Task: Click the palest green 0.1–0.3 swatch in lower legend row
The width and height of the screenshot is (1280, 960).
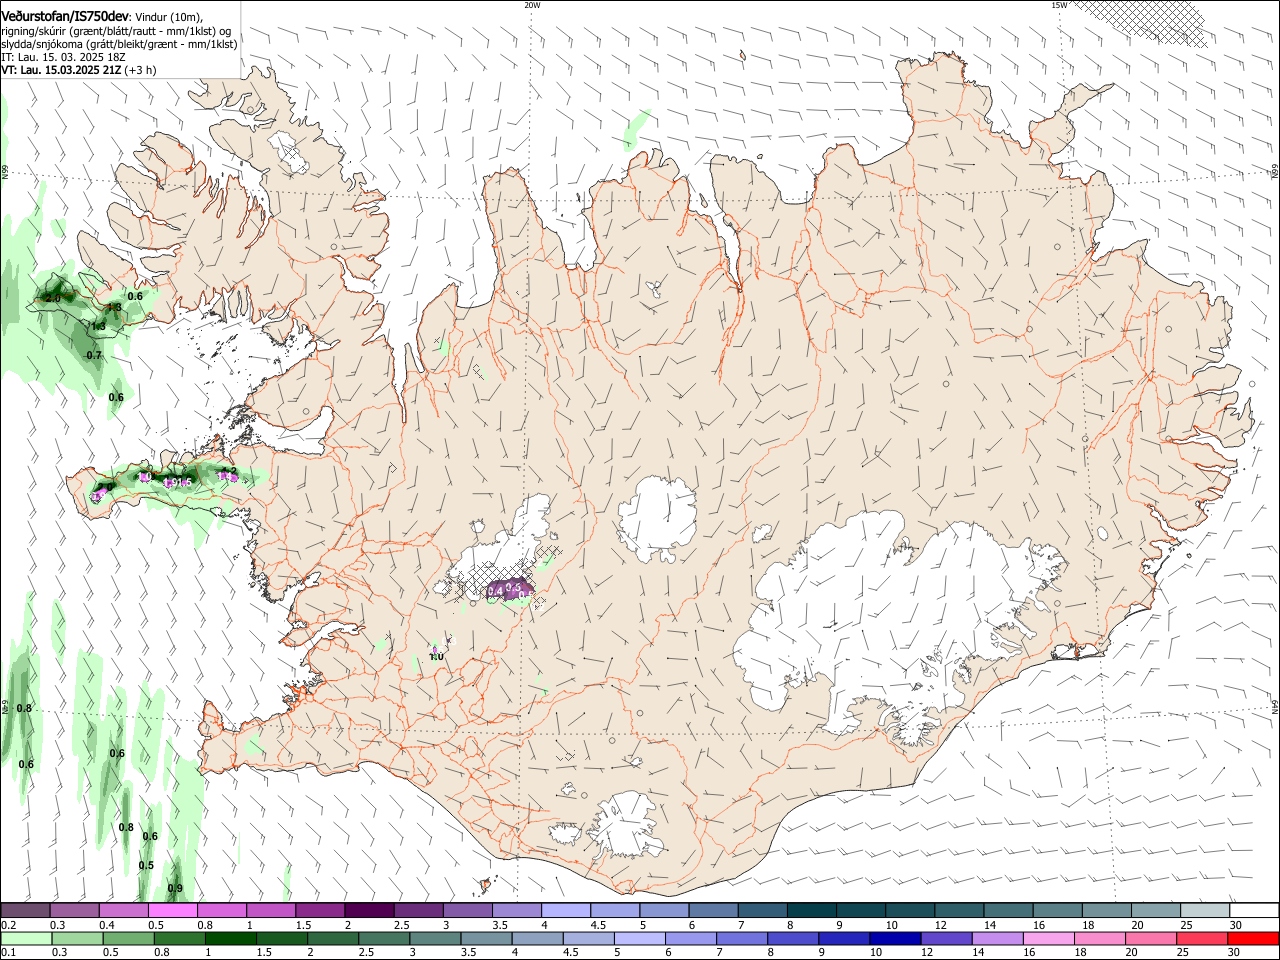Action: (x=27, y=938)
